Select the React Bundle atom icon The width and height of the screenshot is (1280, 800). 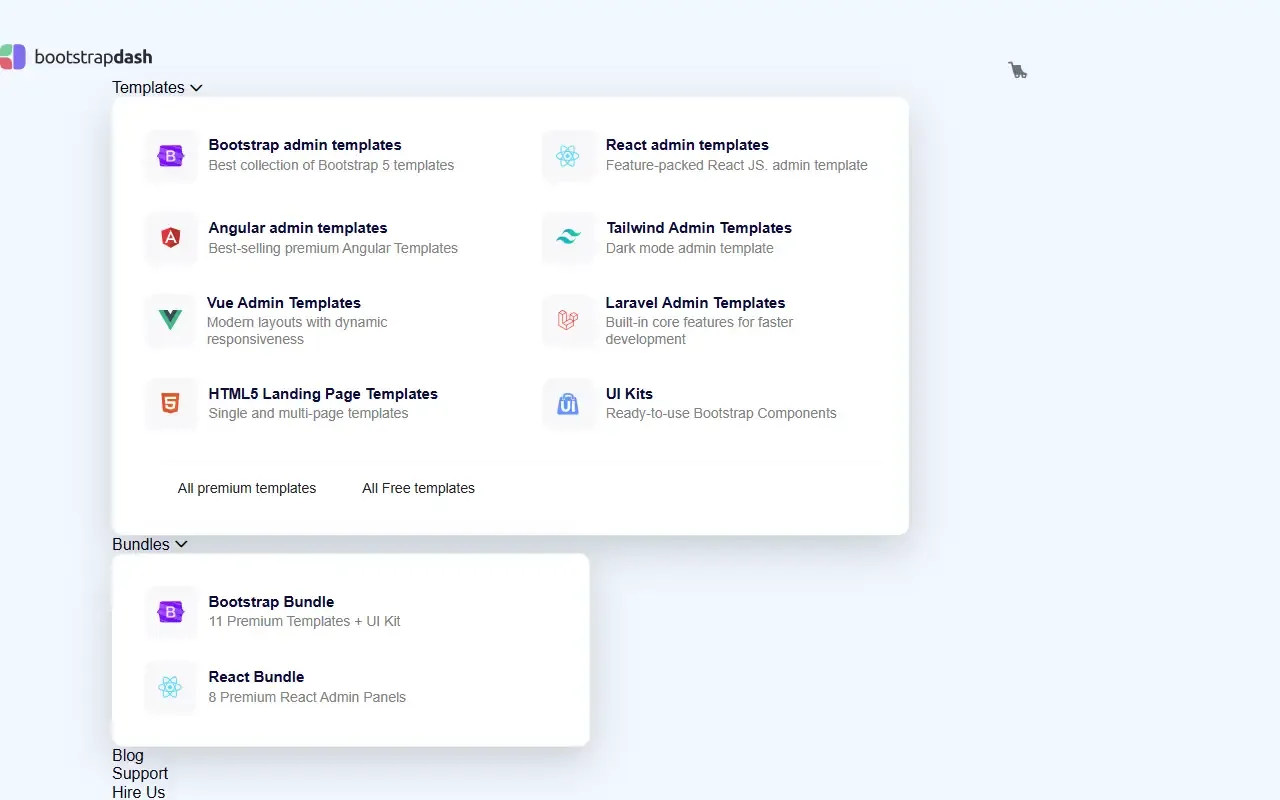pyautogui.click(x=171, y=687)
